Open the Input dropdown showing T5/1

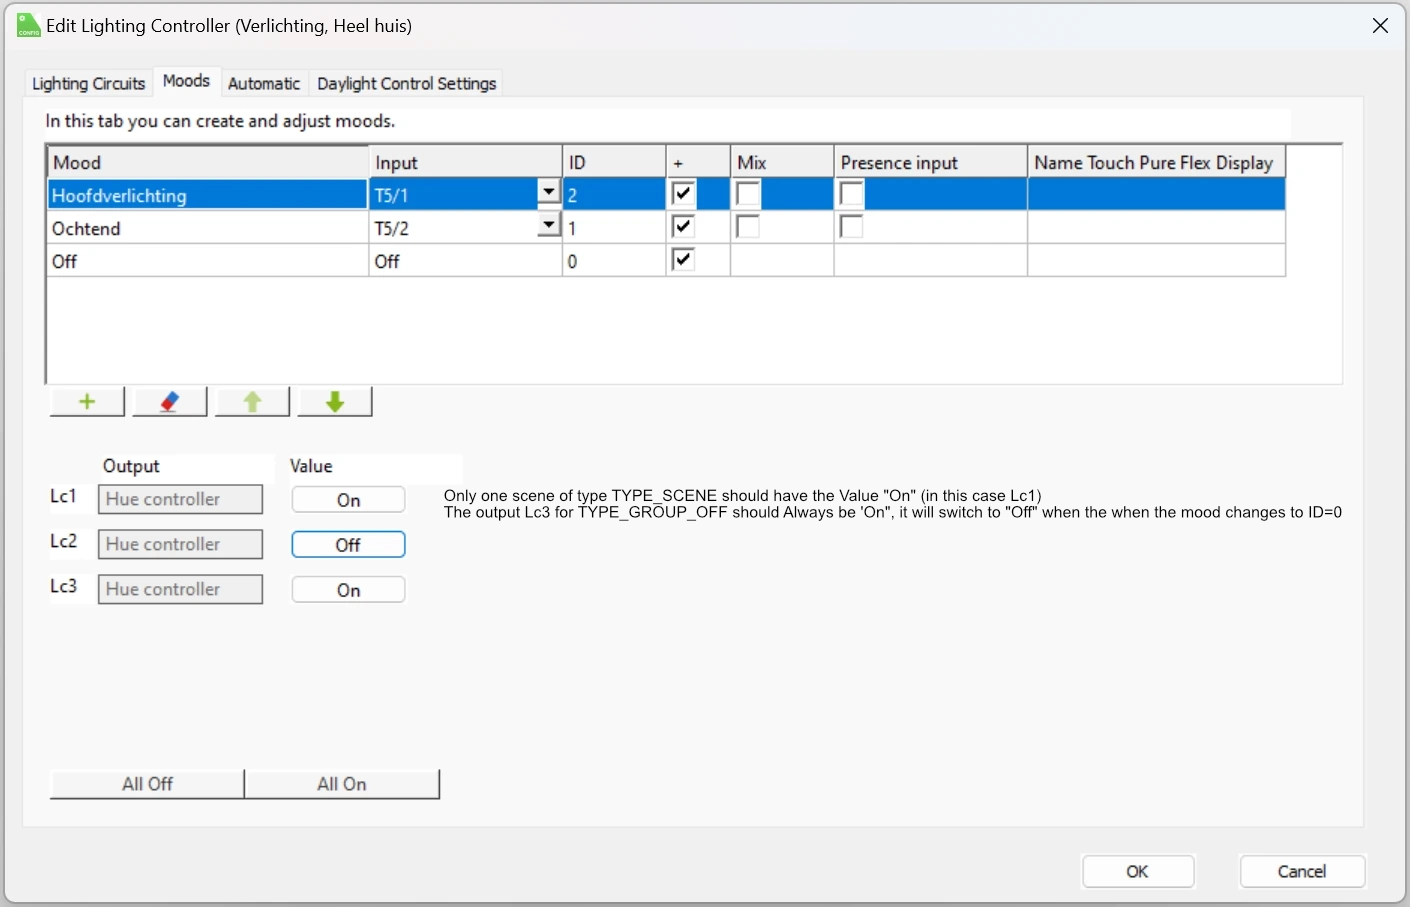pos(549,191)
